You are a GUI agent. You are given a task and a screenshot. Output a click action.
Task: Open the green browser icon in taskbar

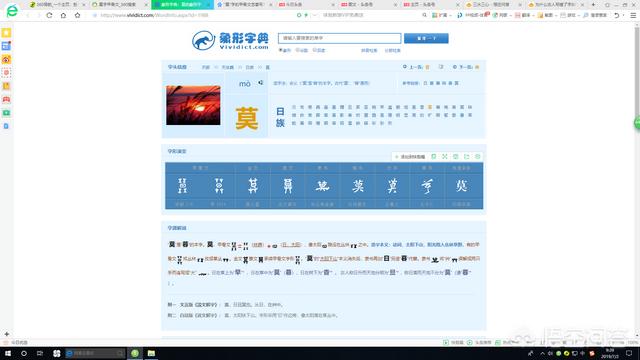pyautogui.click(x=135, y=353)
